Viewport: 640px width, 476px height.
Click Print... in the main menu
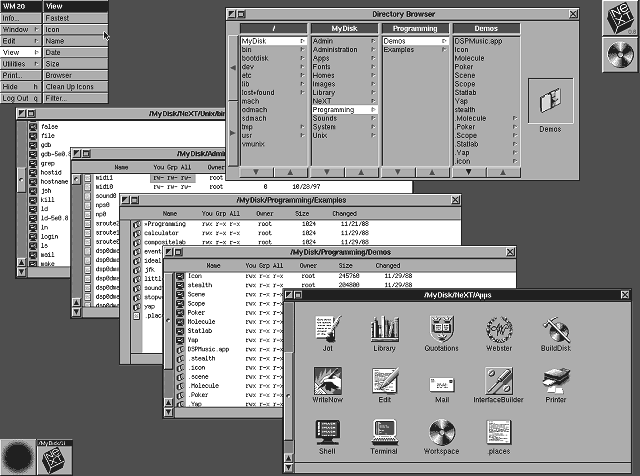[20, 75]
